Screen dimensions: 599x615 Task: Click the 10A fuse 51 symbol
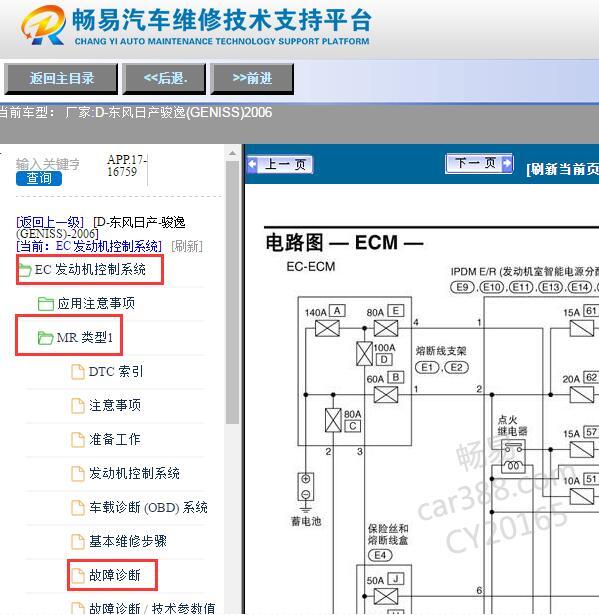(x=582, y=497)
